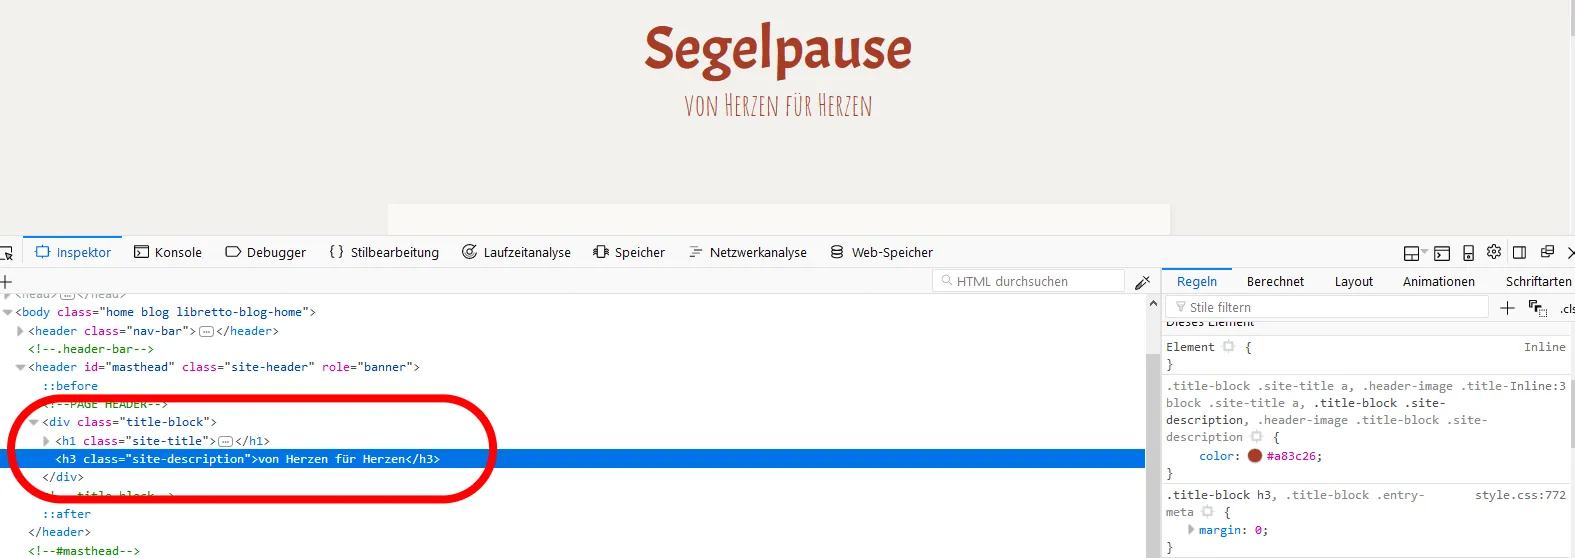Toggle the .cls class panel
This screenshot has height=558, width=1575.
click(1567, 309)
